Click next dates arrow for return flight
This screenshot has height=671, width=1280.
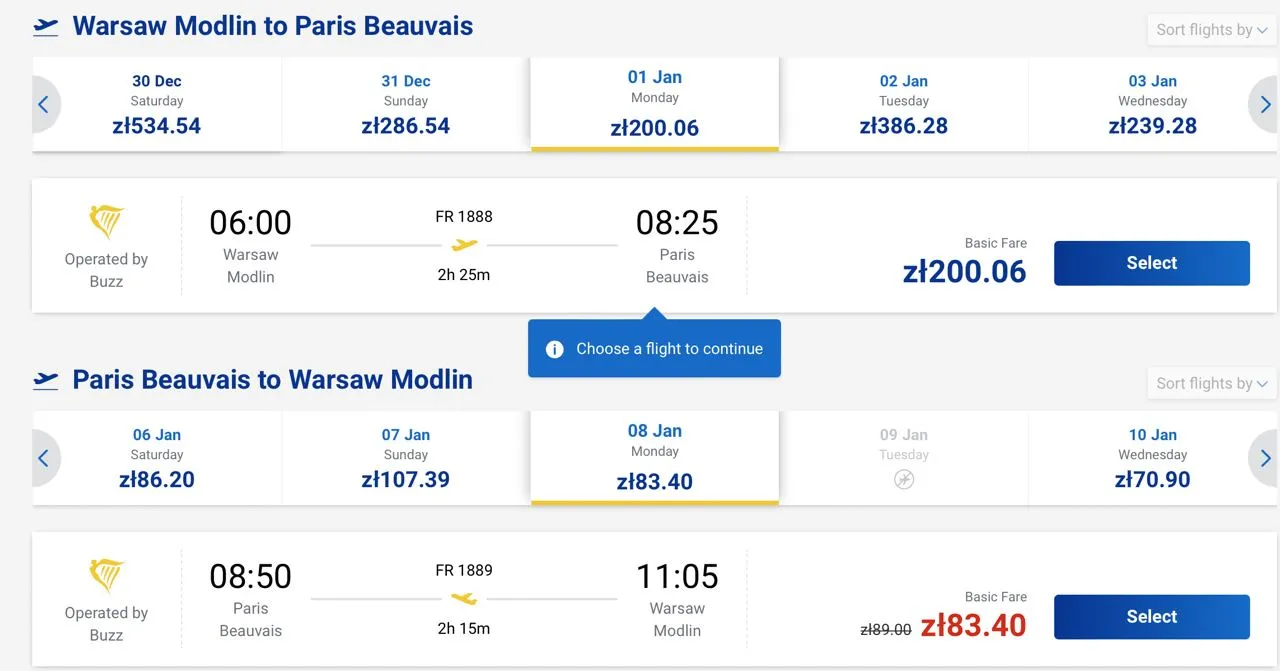[x=1265, y=458]
